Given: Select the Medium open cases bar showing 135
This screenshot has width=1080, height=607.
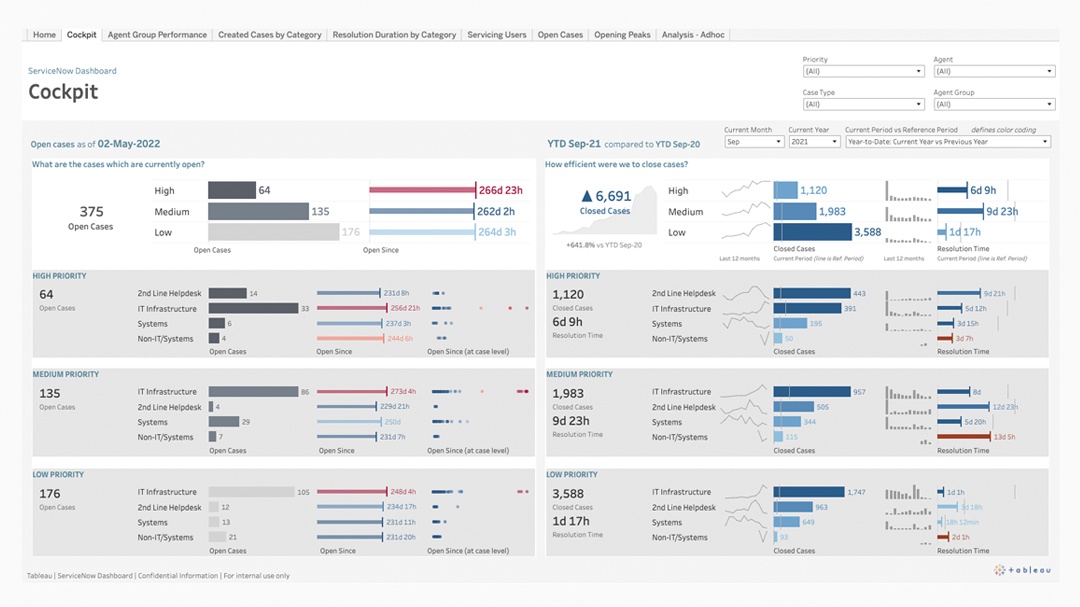Looking at the screenshot, I should [x=258, y=211].
